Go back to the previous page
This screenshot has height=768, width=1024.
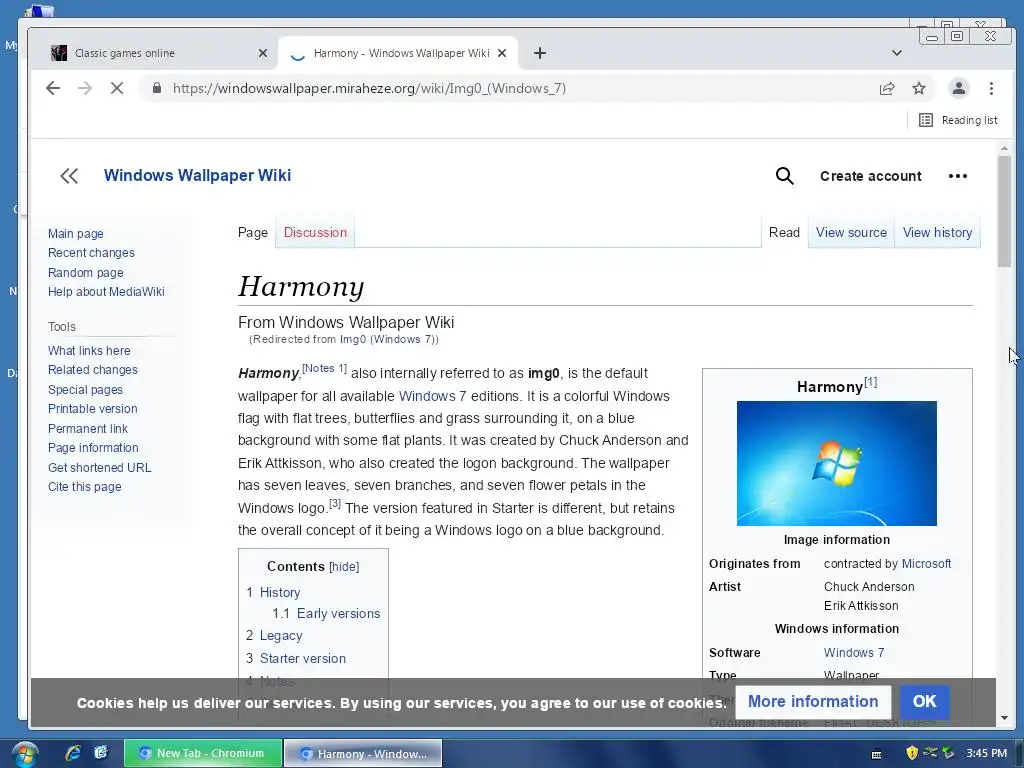pyautogui.click(x=53, y=88)
